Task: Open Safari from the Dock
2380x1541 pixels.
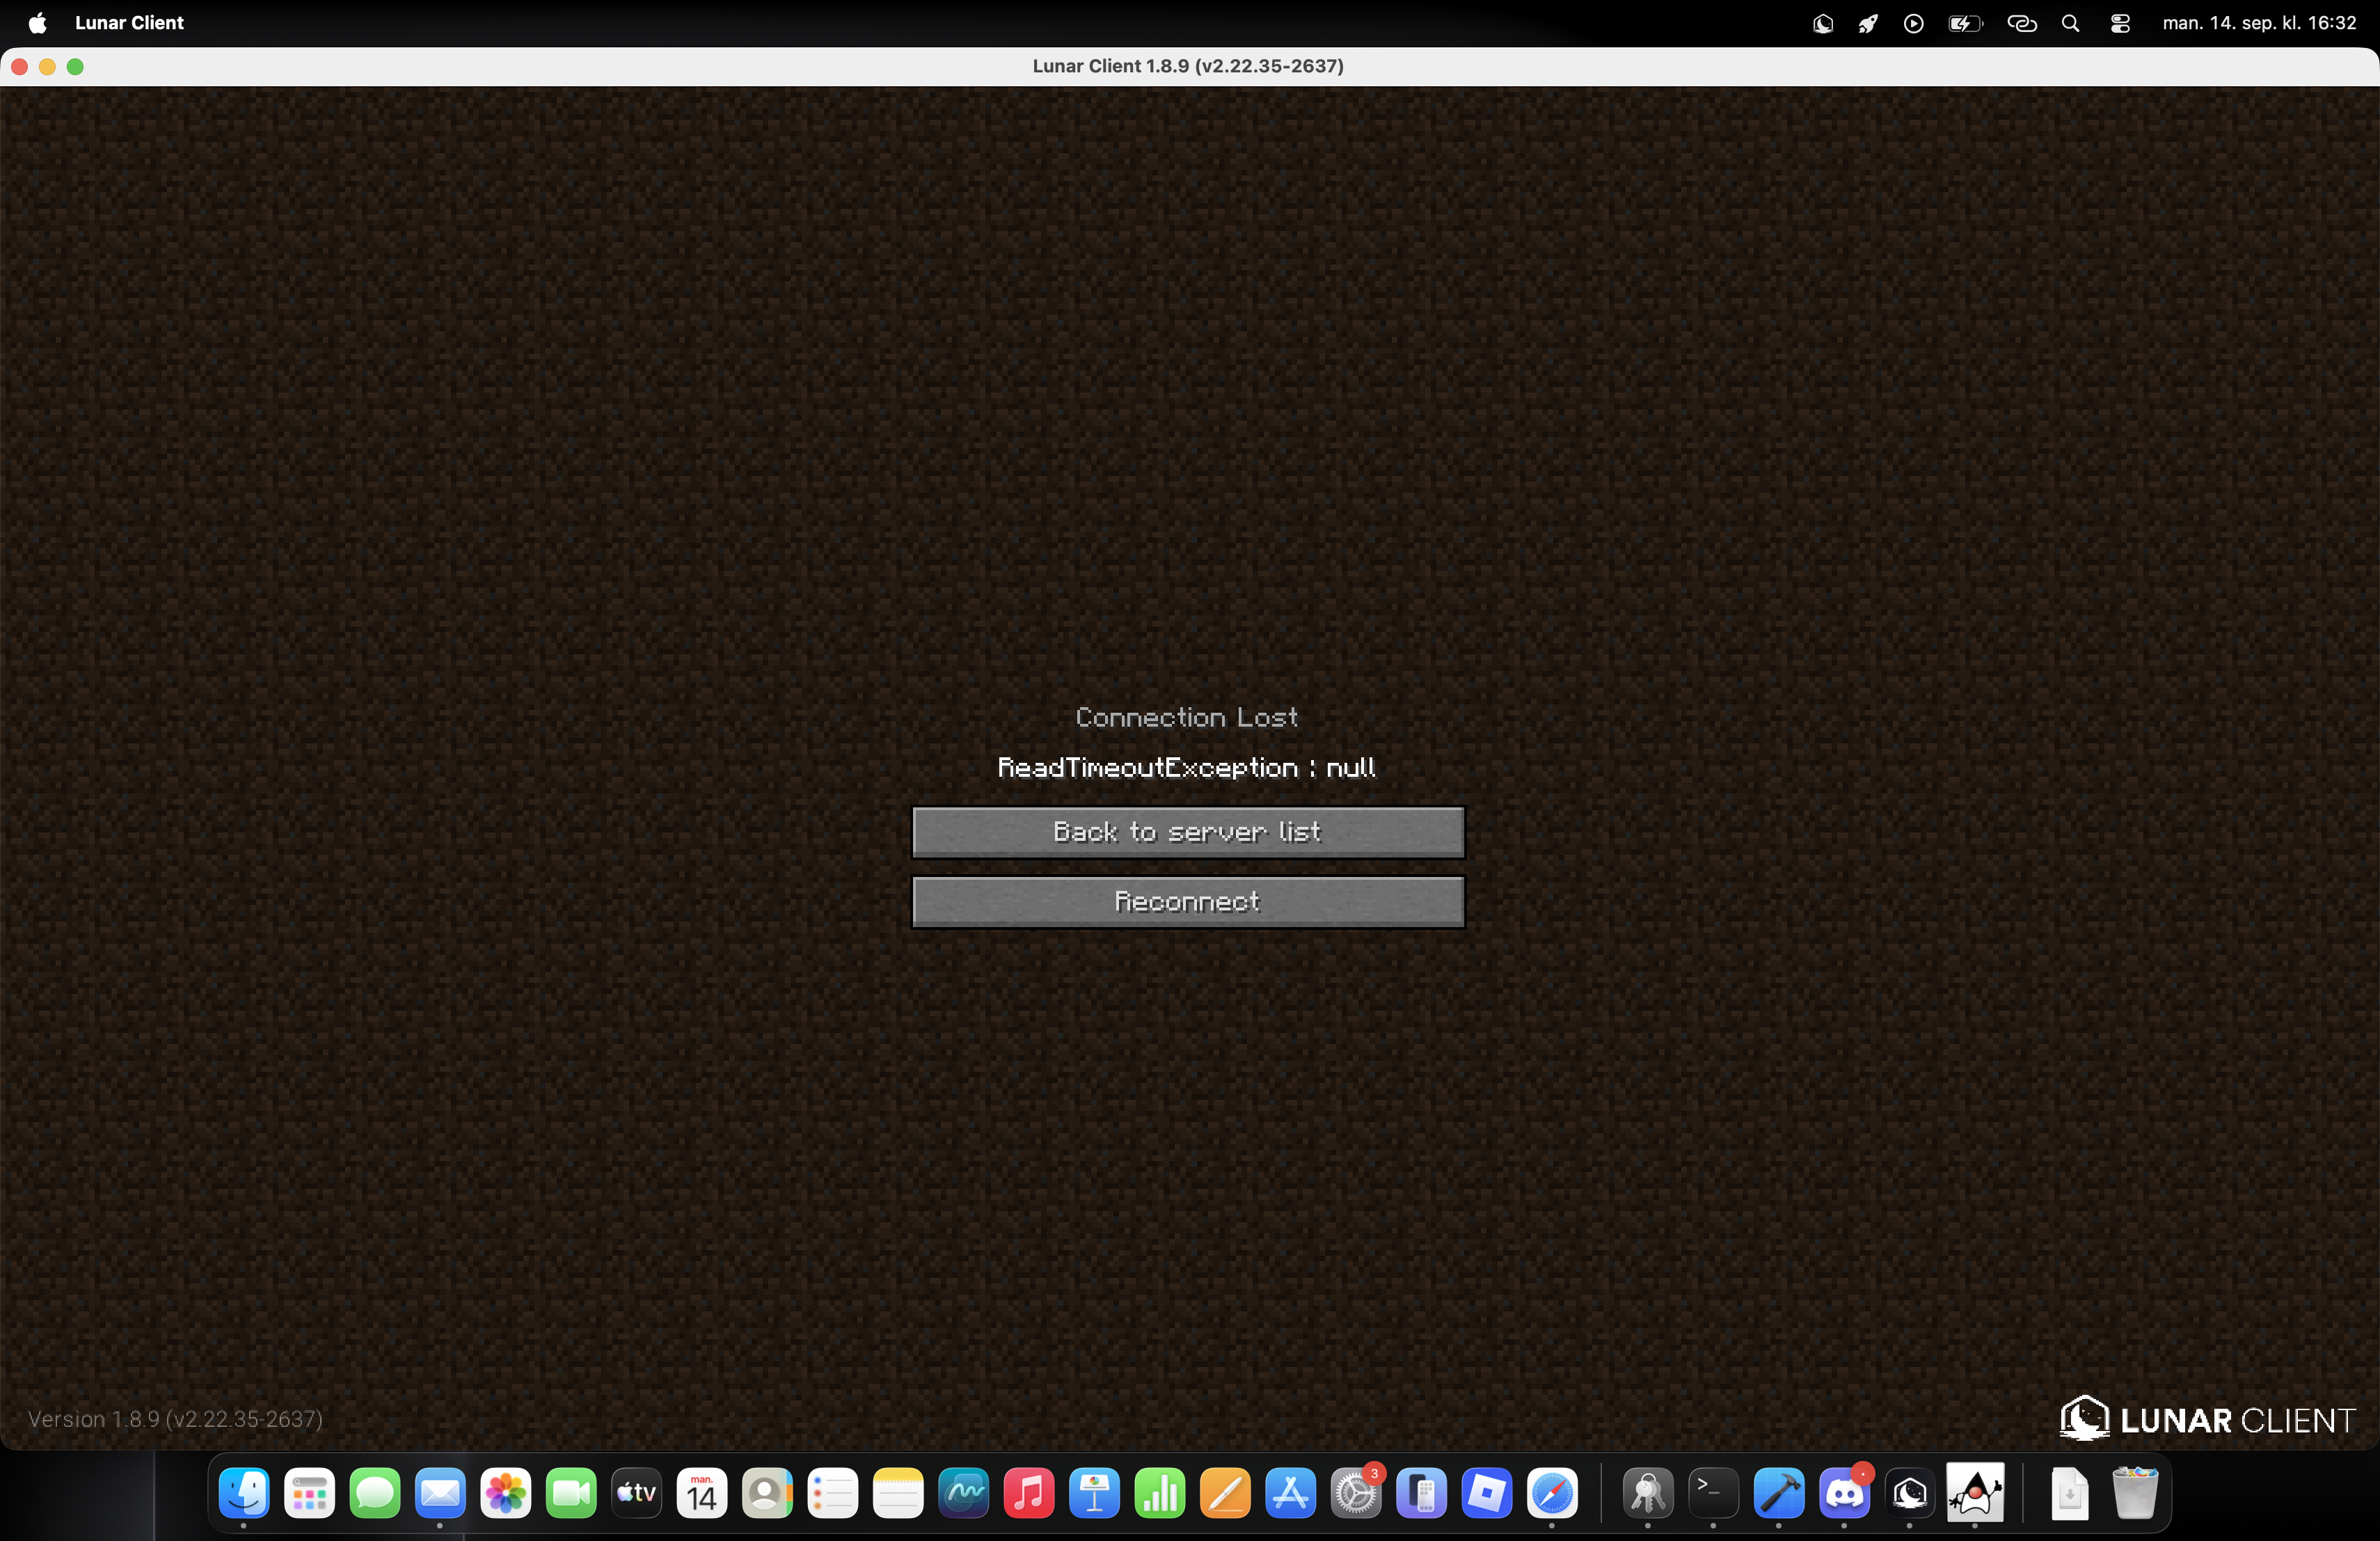Action: click(x=1552, y=1494)
